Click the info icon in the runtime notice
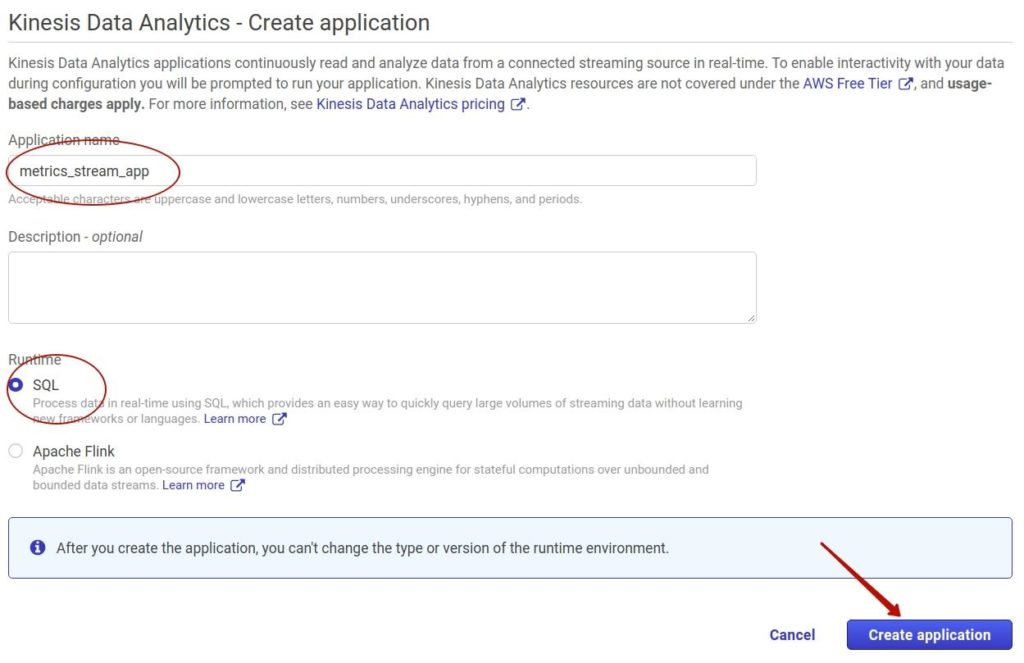This screenshot has width=1024, height=663. tap(38, 547)
